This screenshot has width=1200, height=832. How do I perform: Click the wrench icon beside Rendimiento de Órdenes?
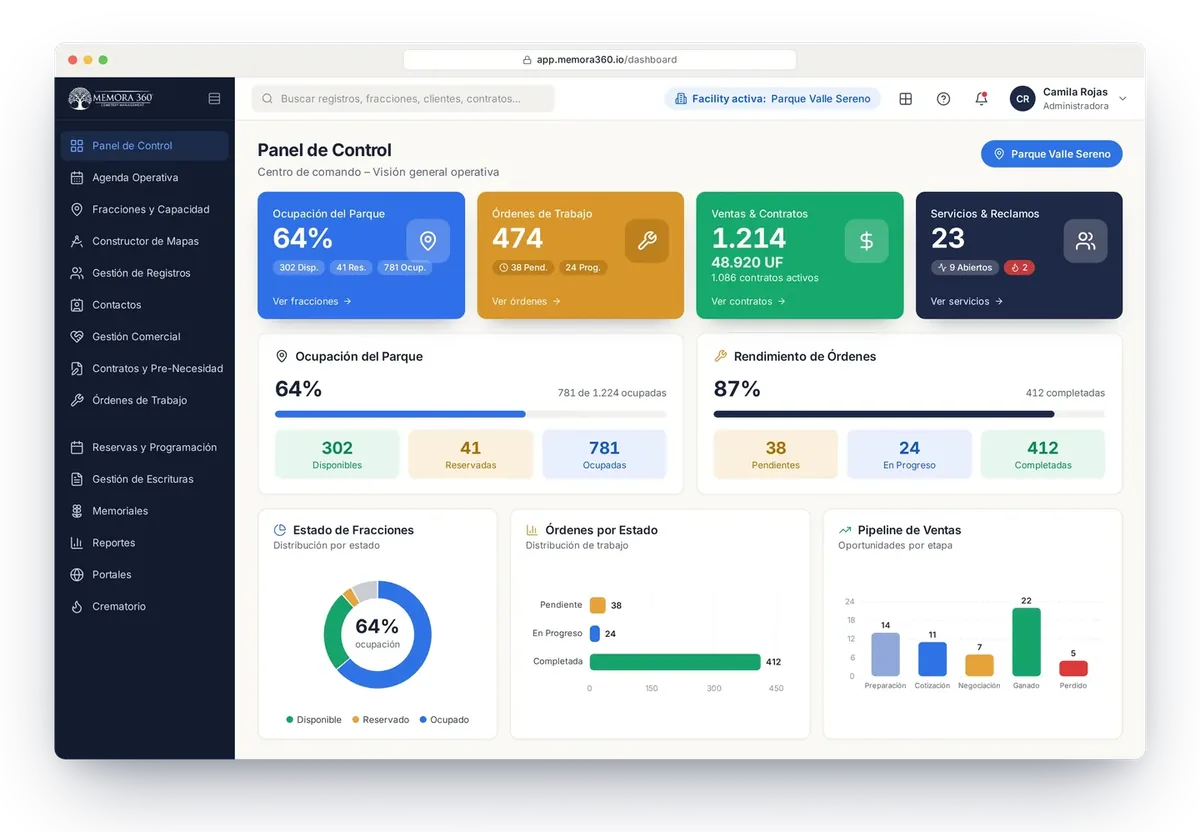720,356
